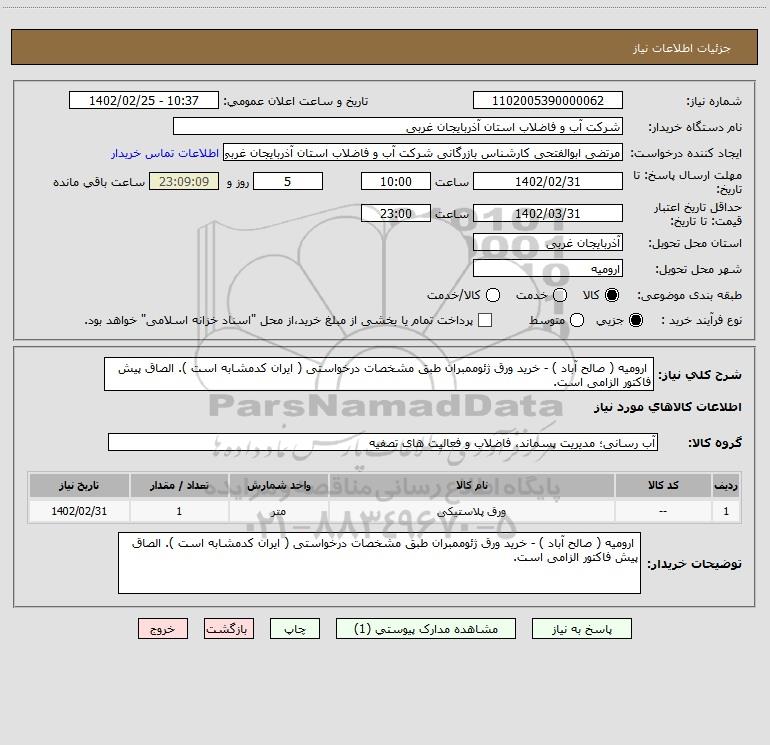The height and width of the screenshot is (745, 770).
Task: Click the remaining days field showing 5
Action: tap(288, 181)
